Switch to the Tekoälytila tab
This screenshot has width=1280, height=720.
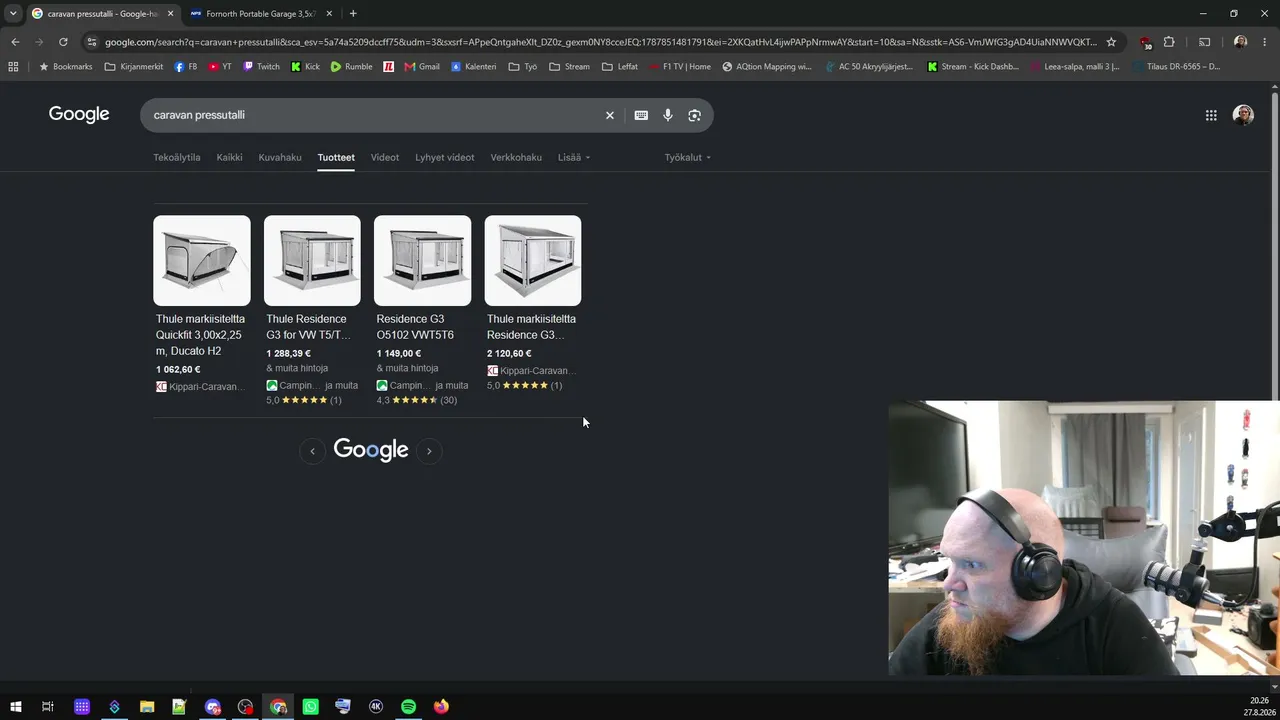[177, 157]
